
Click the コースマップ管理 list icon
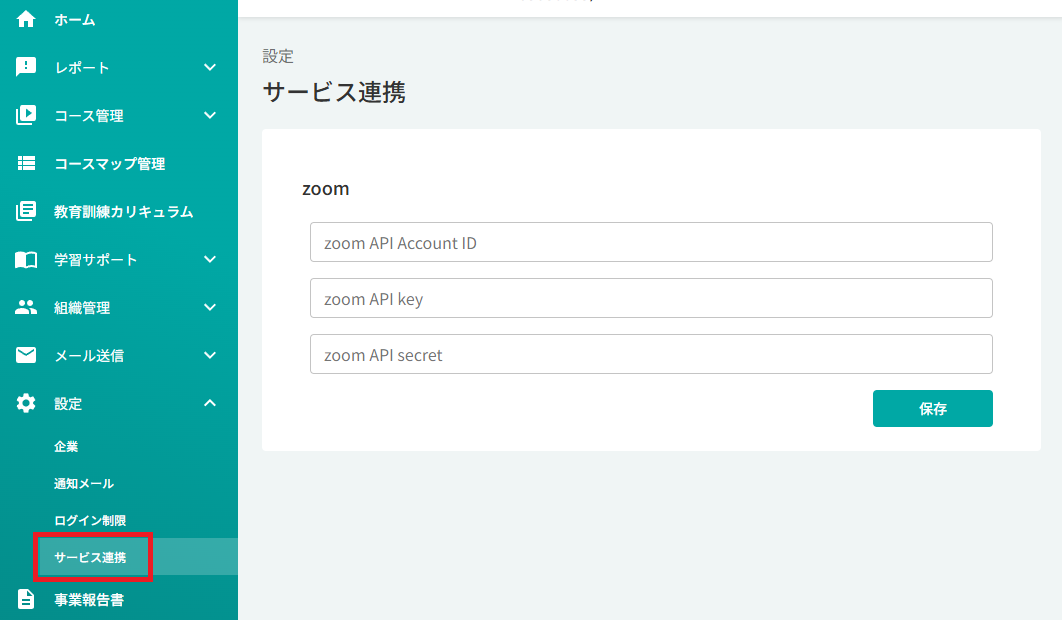[26, 163]
